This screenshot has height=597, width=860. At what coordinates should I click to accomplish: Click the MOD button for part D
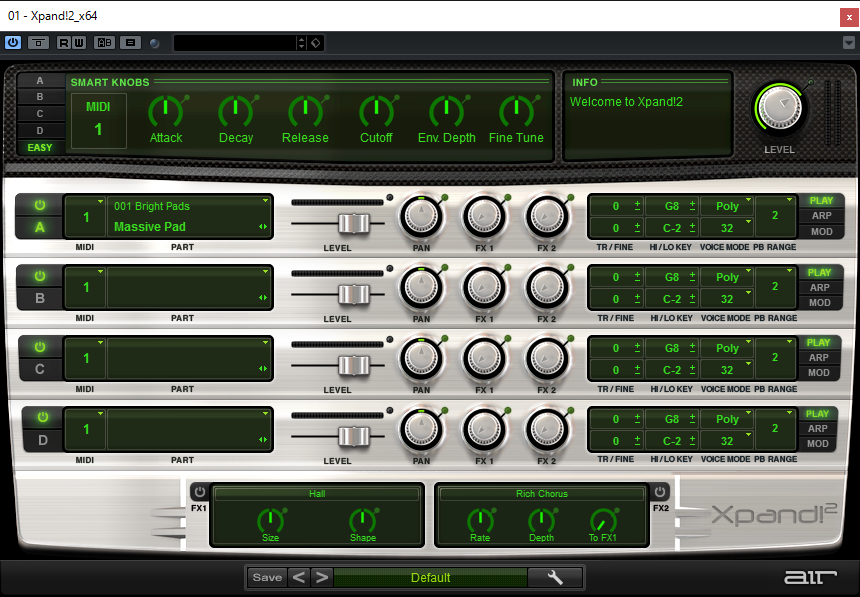[817, 443]
